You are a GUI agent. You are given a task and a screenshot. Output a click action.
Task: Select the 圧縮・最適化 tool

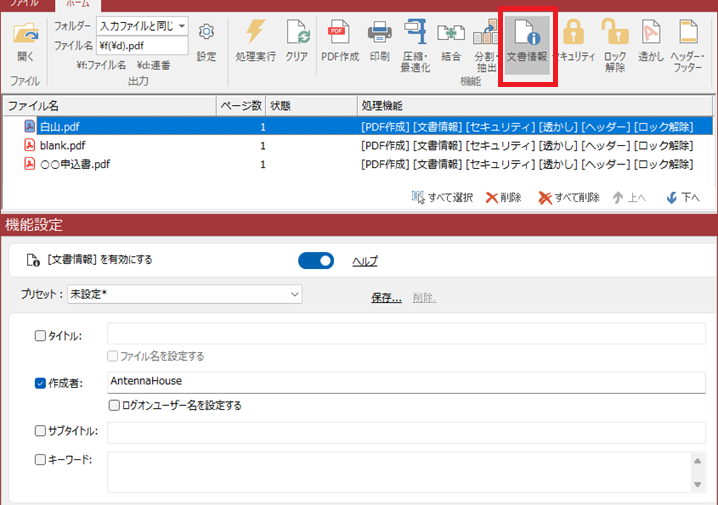coord(415,46)
